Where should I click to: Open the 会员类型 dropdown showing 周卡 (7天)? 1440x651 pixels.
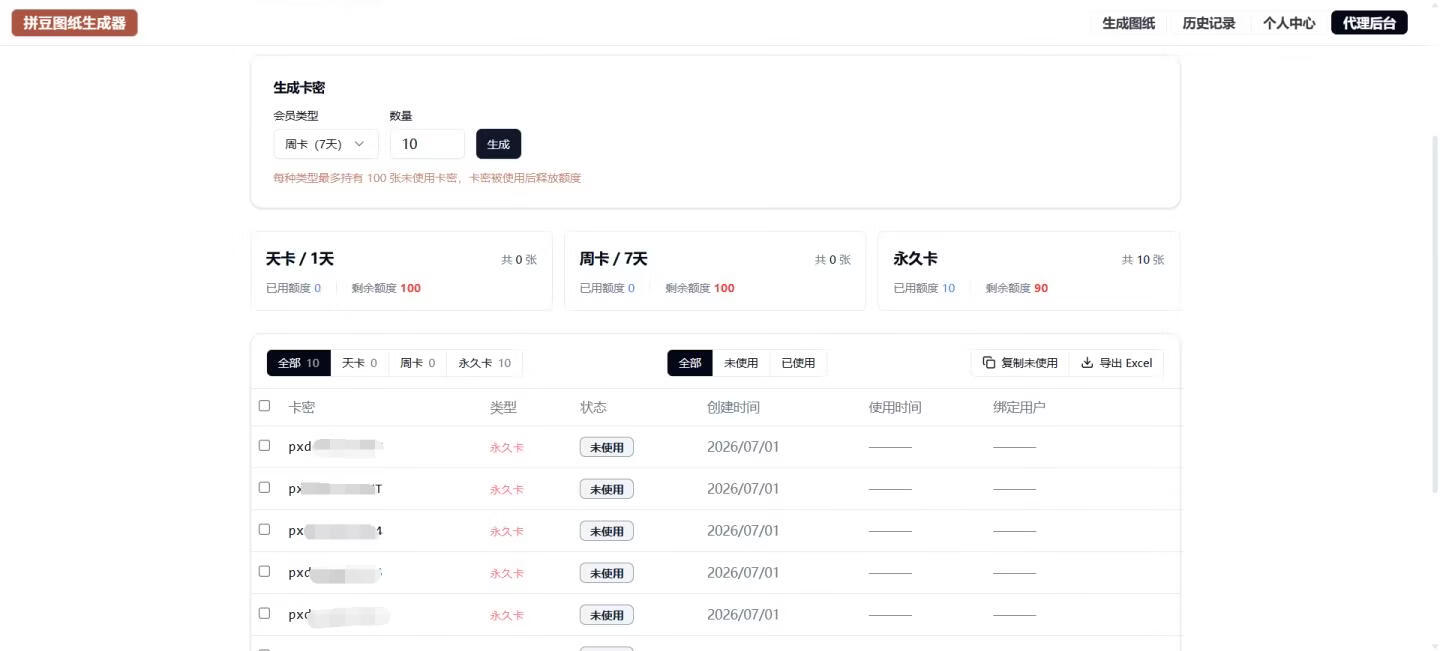pyautogui.click(x=326, y=144)
